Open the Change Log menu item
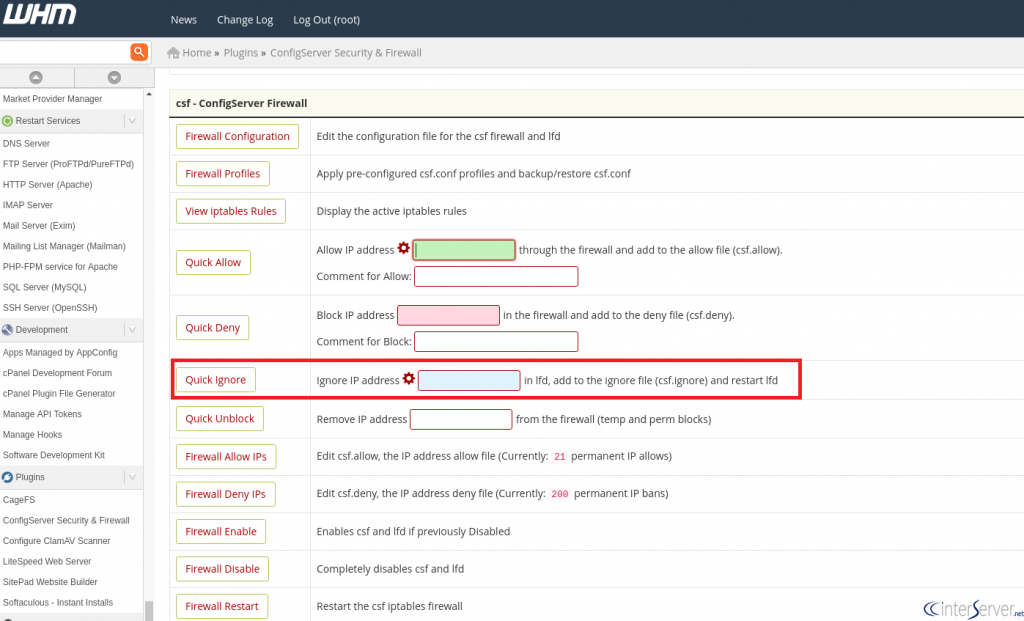The width and height of the screenshot is (1024, 621). click(245, 20)
